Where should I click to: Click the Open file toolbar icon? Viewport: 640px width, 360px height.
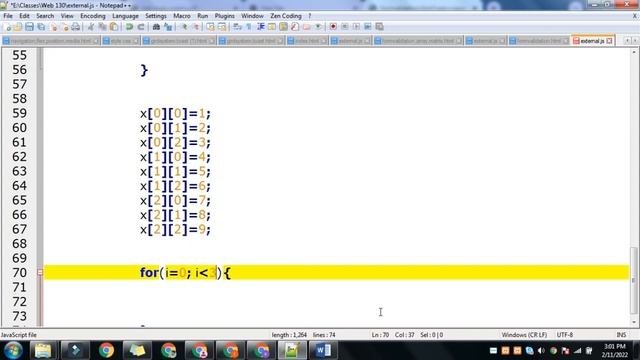coord(18,27)
